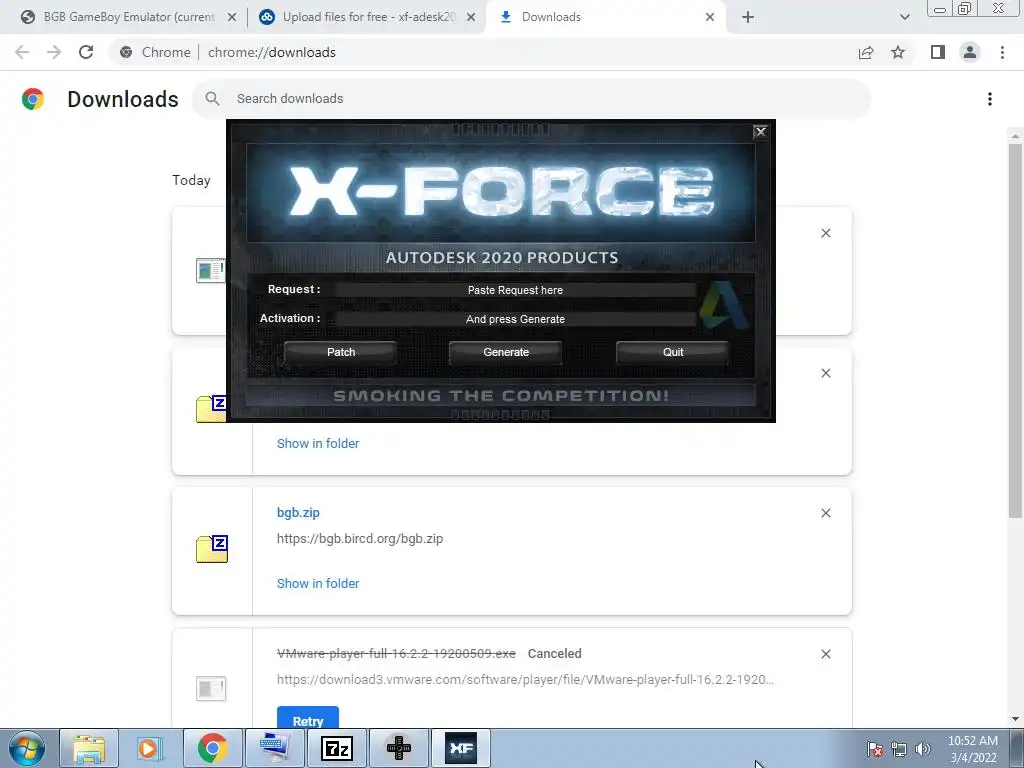Viewport: 1024px width, 768px height.
Task: Open a new Chrome tab
Action: [x=748, y=18]
